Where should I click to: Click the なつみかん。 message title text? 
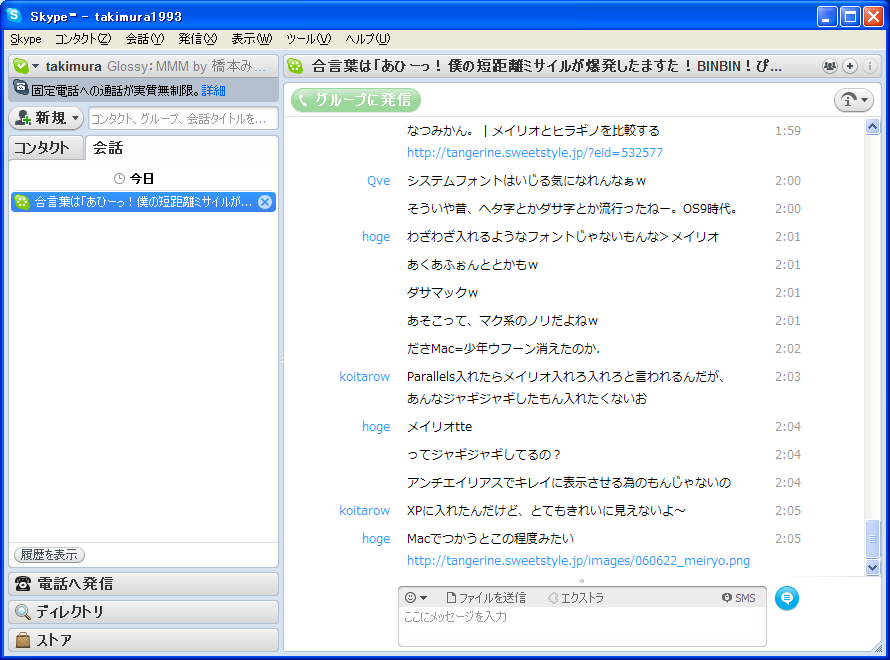click(x=533, y=131)
